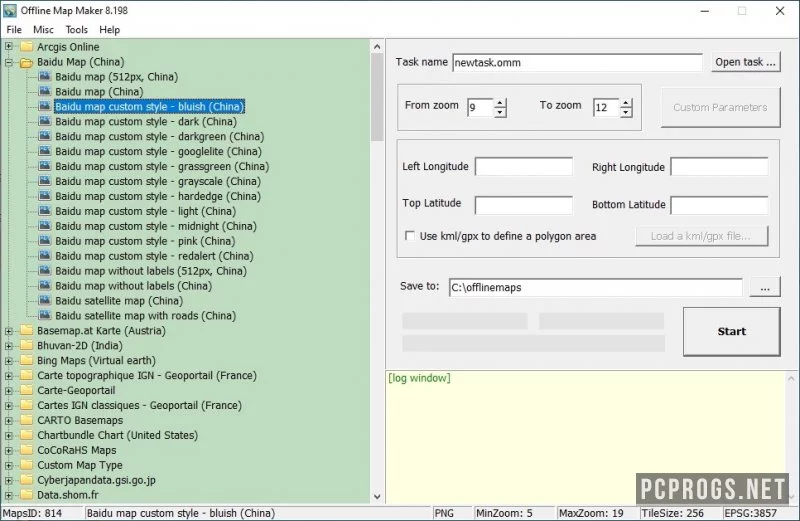Click the Load a kml/gpx file... button
Viewport: 800px width, 521px height.
tap(702, 236)
